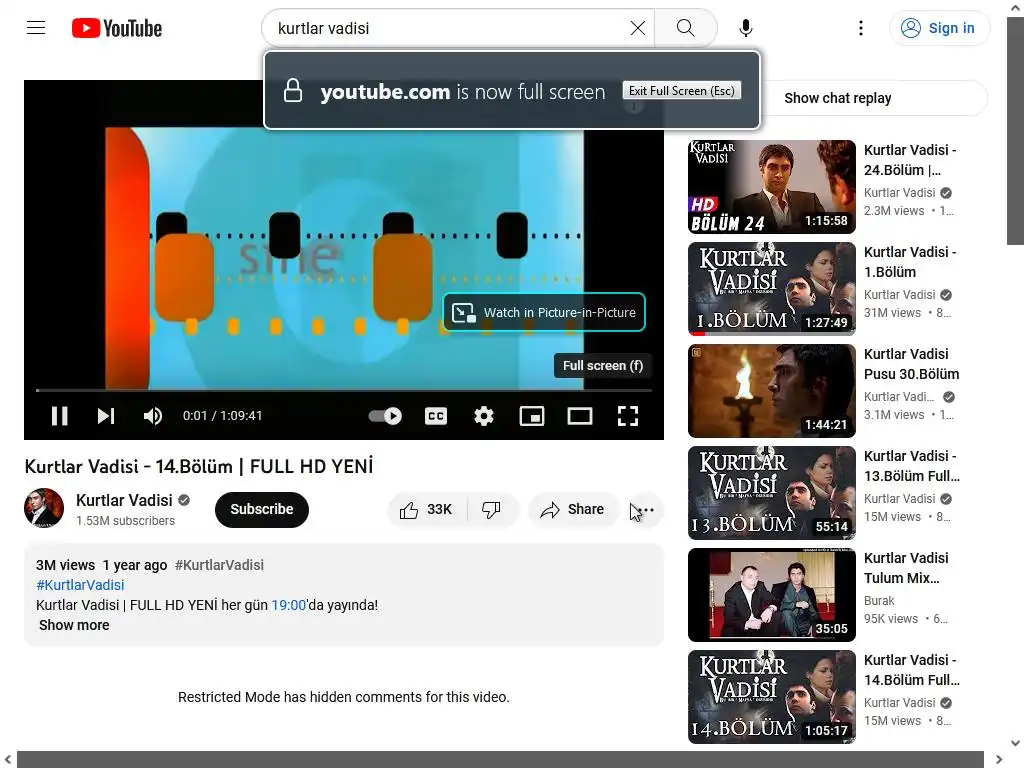Sign in to YouTube
Image resolution: width=1024 pixels, height=768 pixels.
[x=938, y=28]
